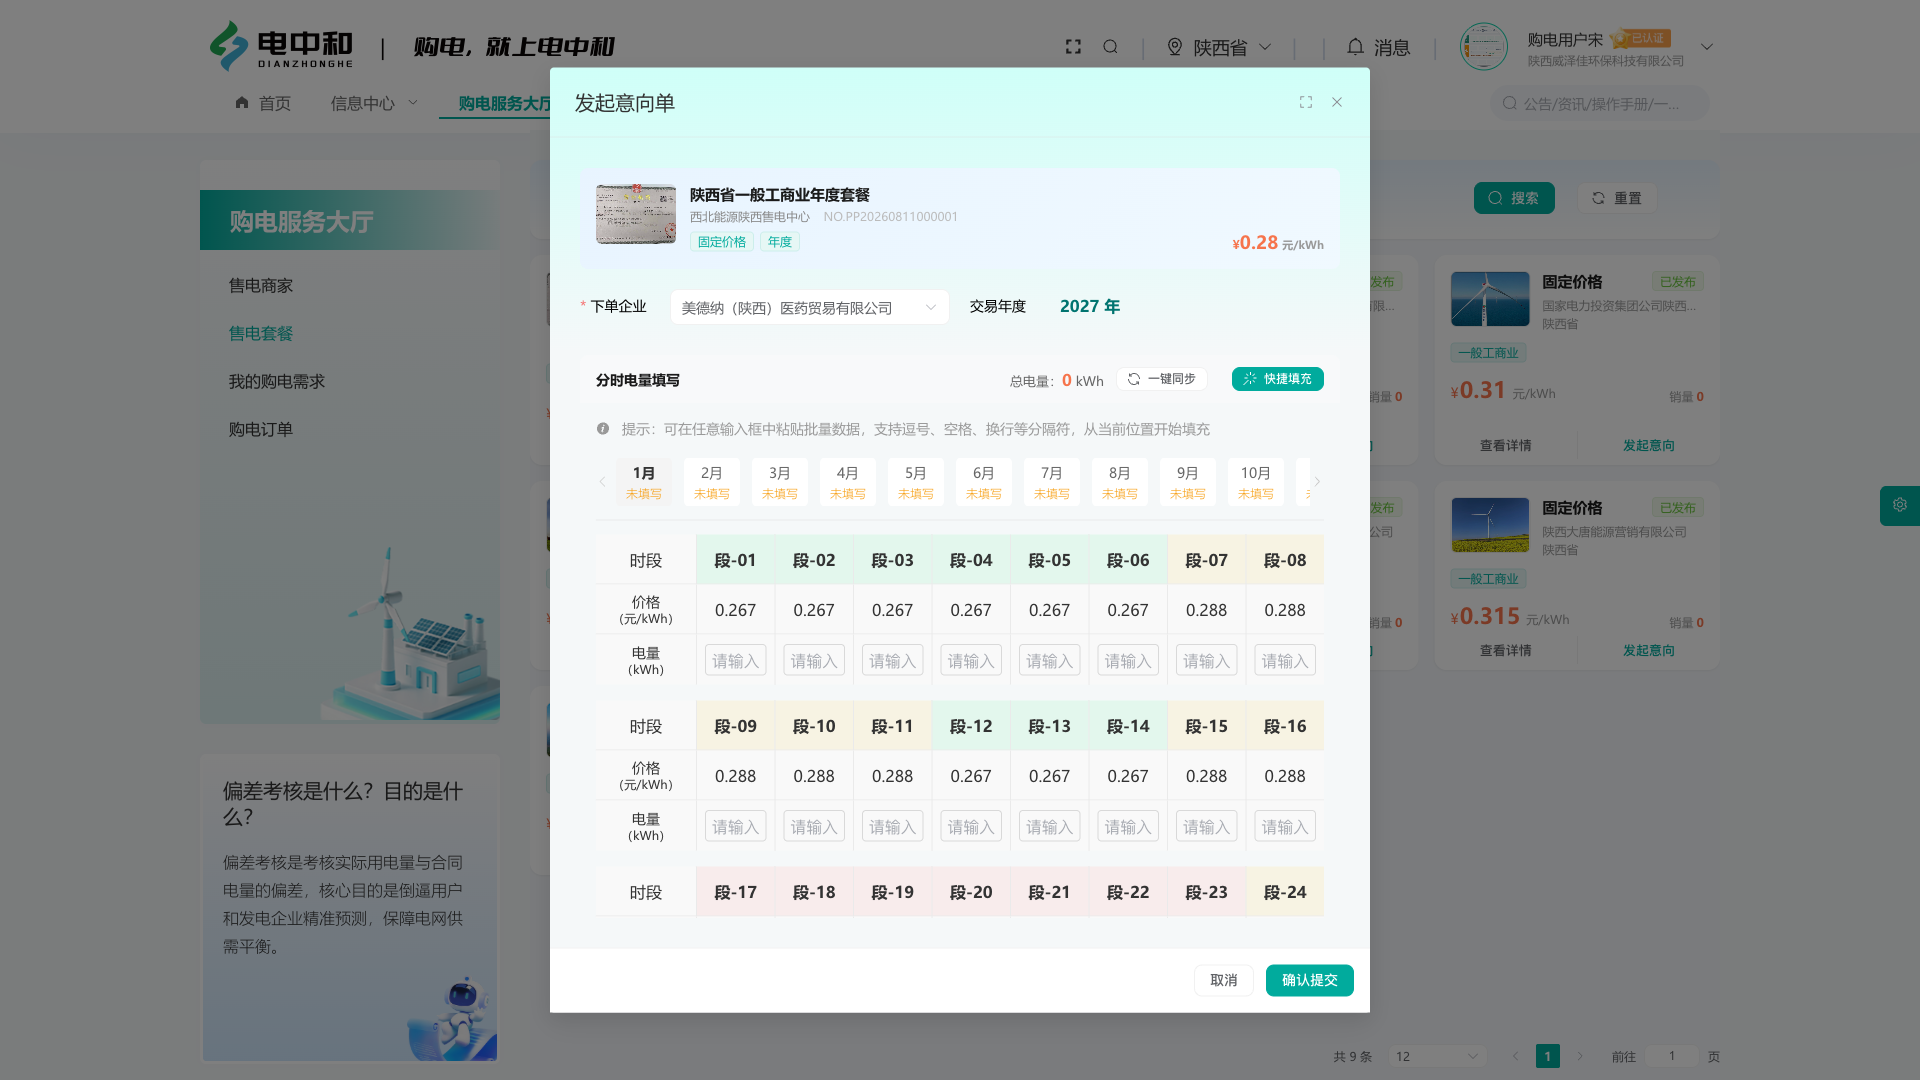Click the 搜索 button behind the dialog
This screenshot has height=1080, width=1920.
click(1514, 198)
